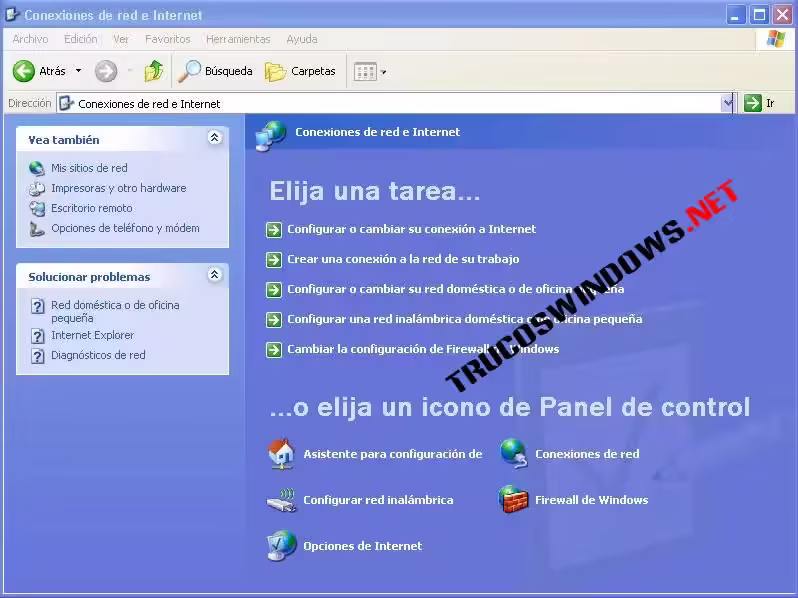Collapse the Vea también panel

(x=214, y=137)
